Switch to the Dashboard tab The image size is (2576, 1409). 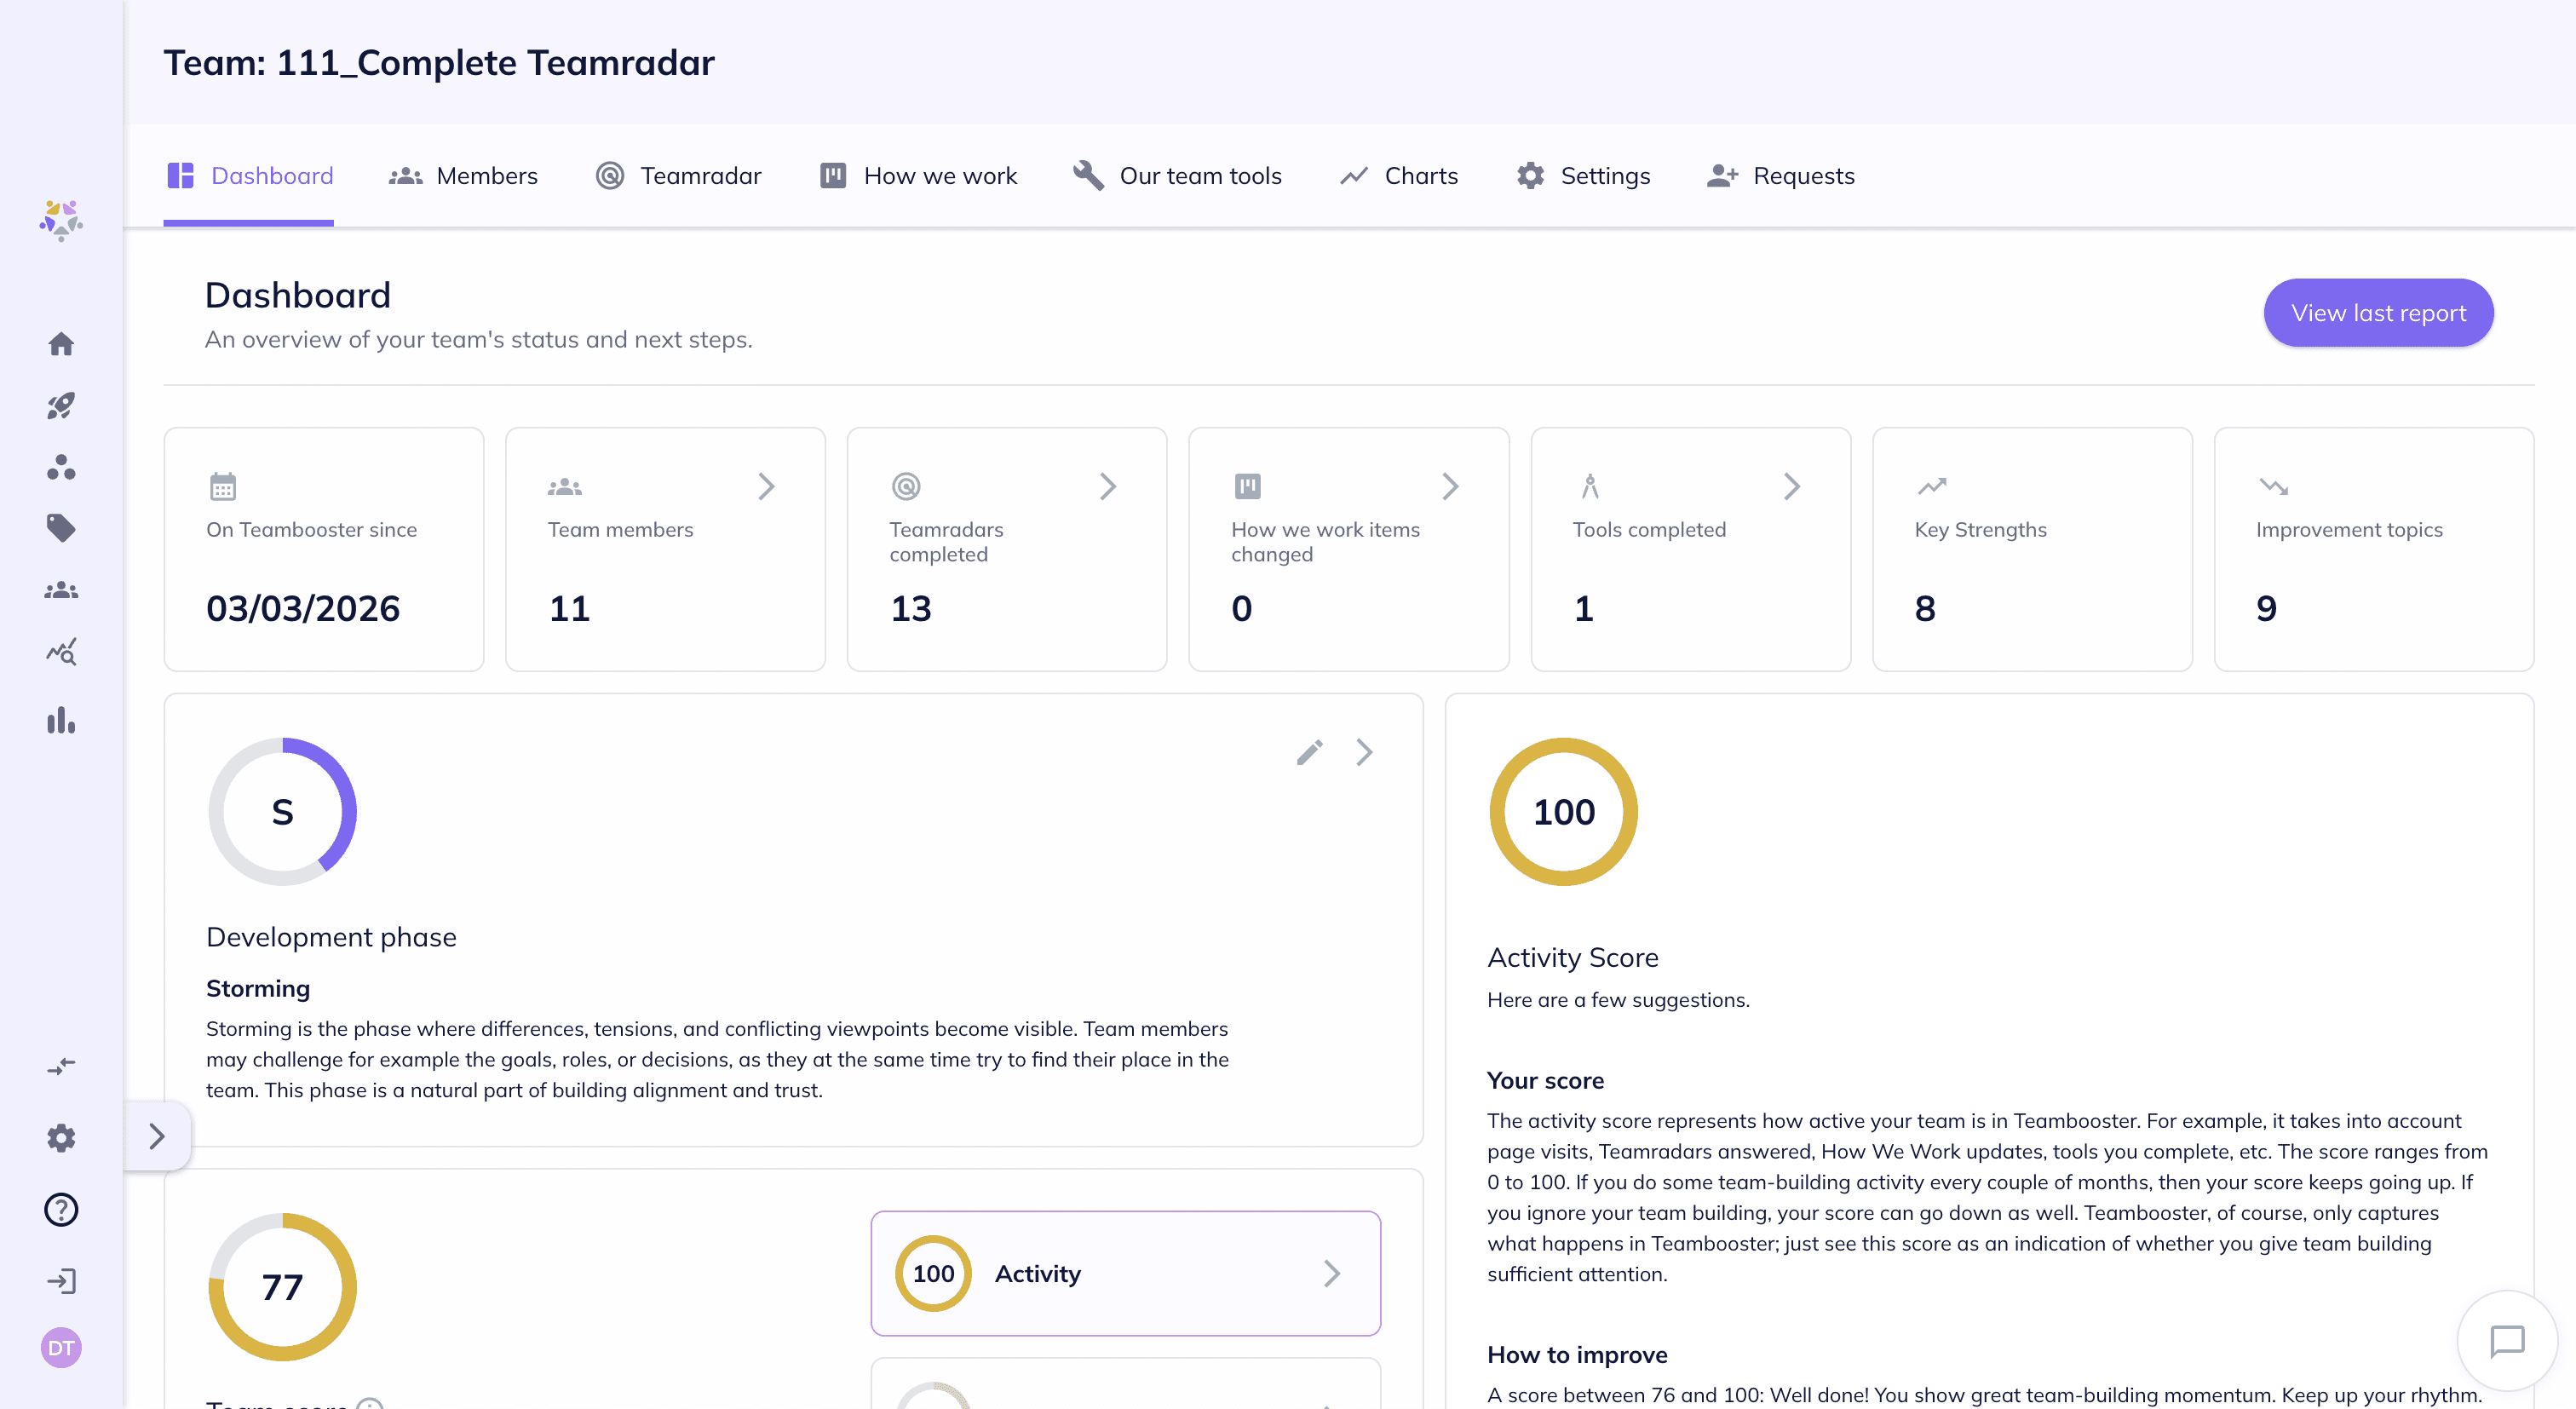click(249, 176)
